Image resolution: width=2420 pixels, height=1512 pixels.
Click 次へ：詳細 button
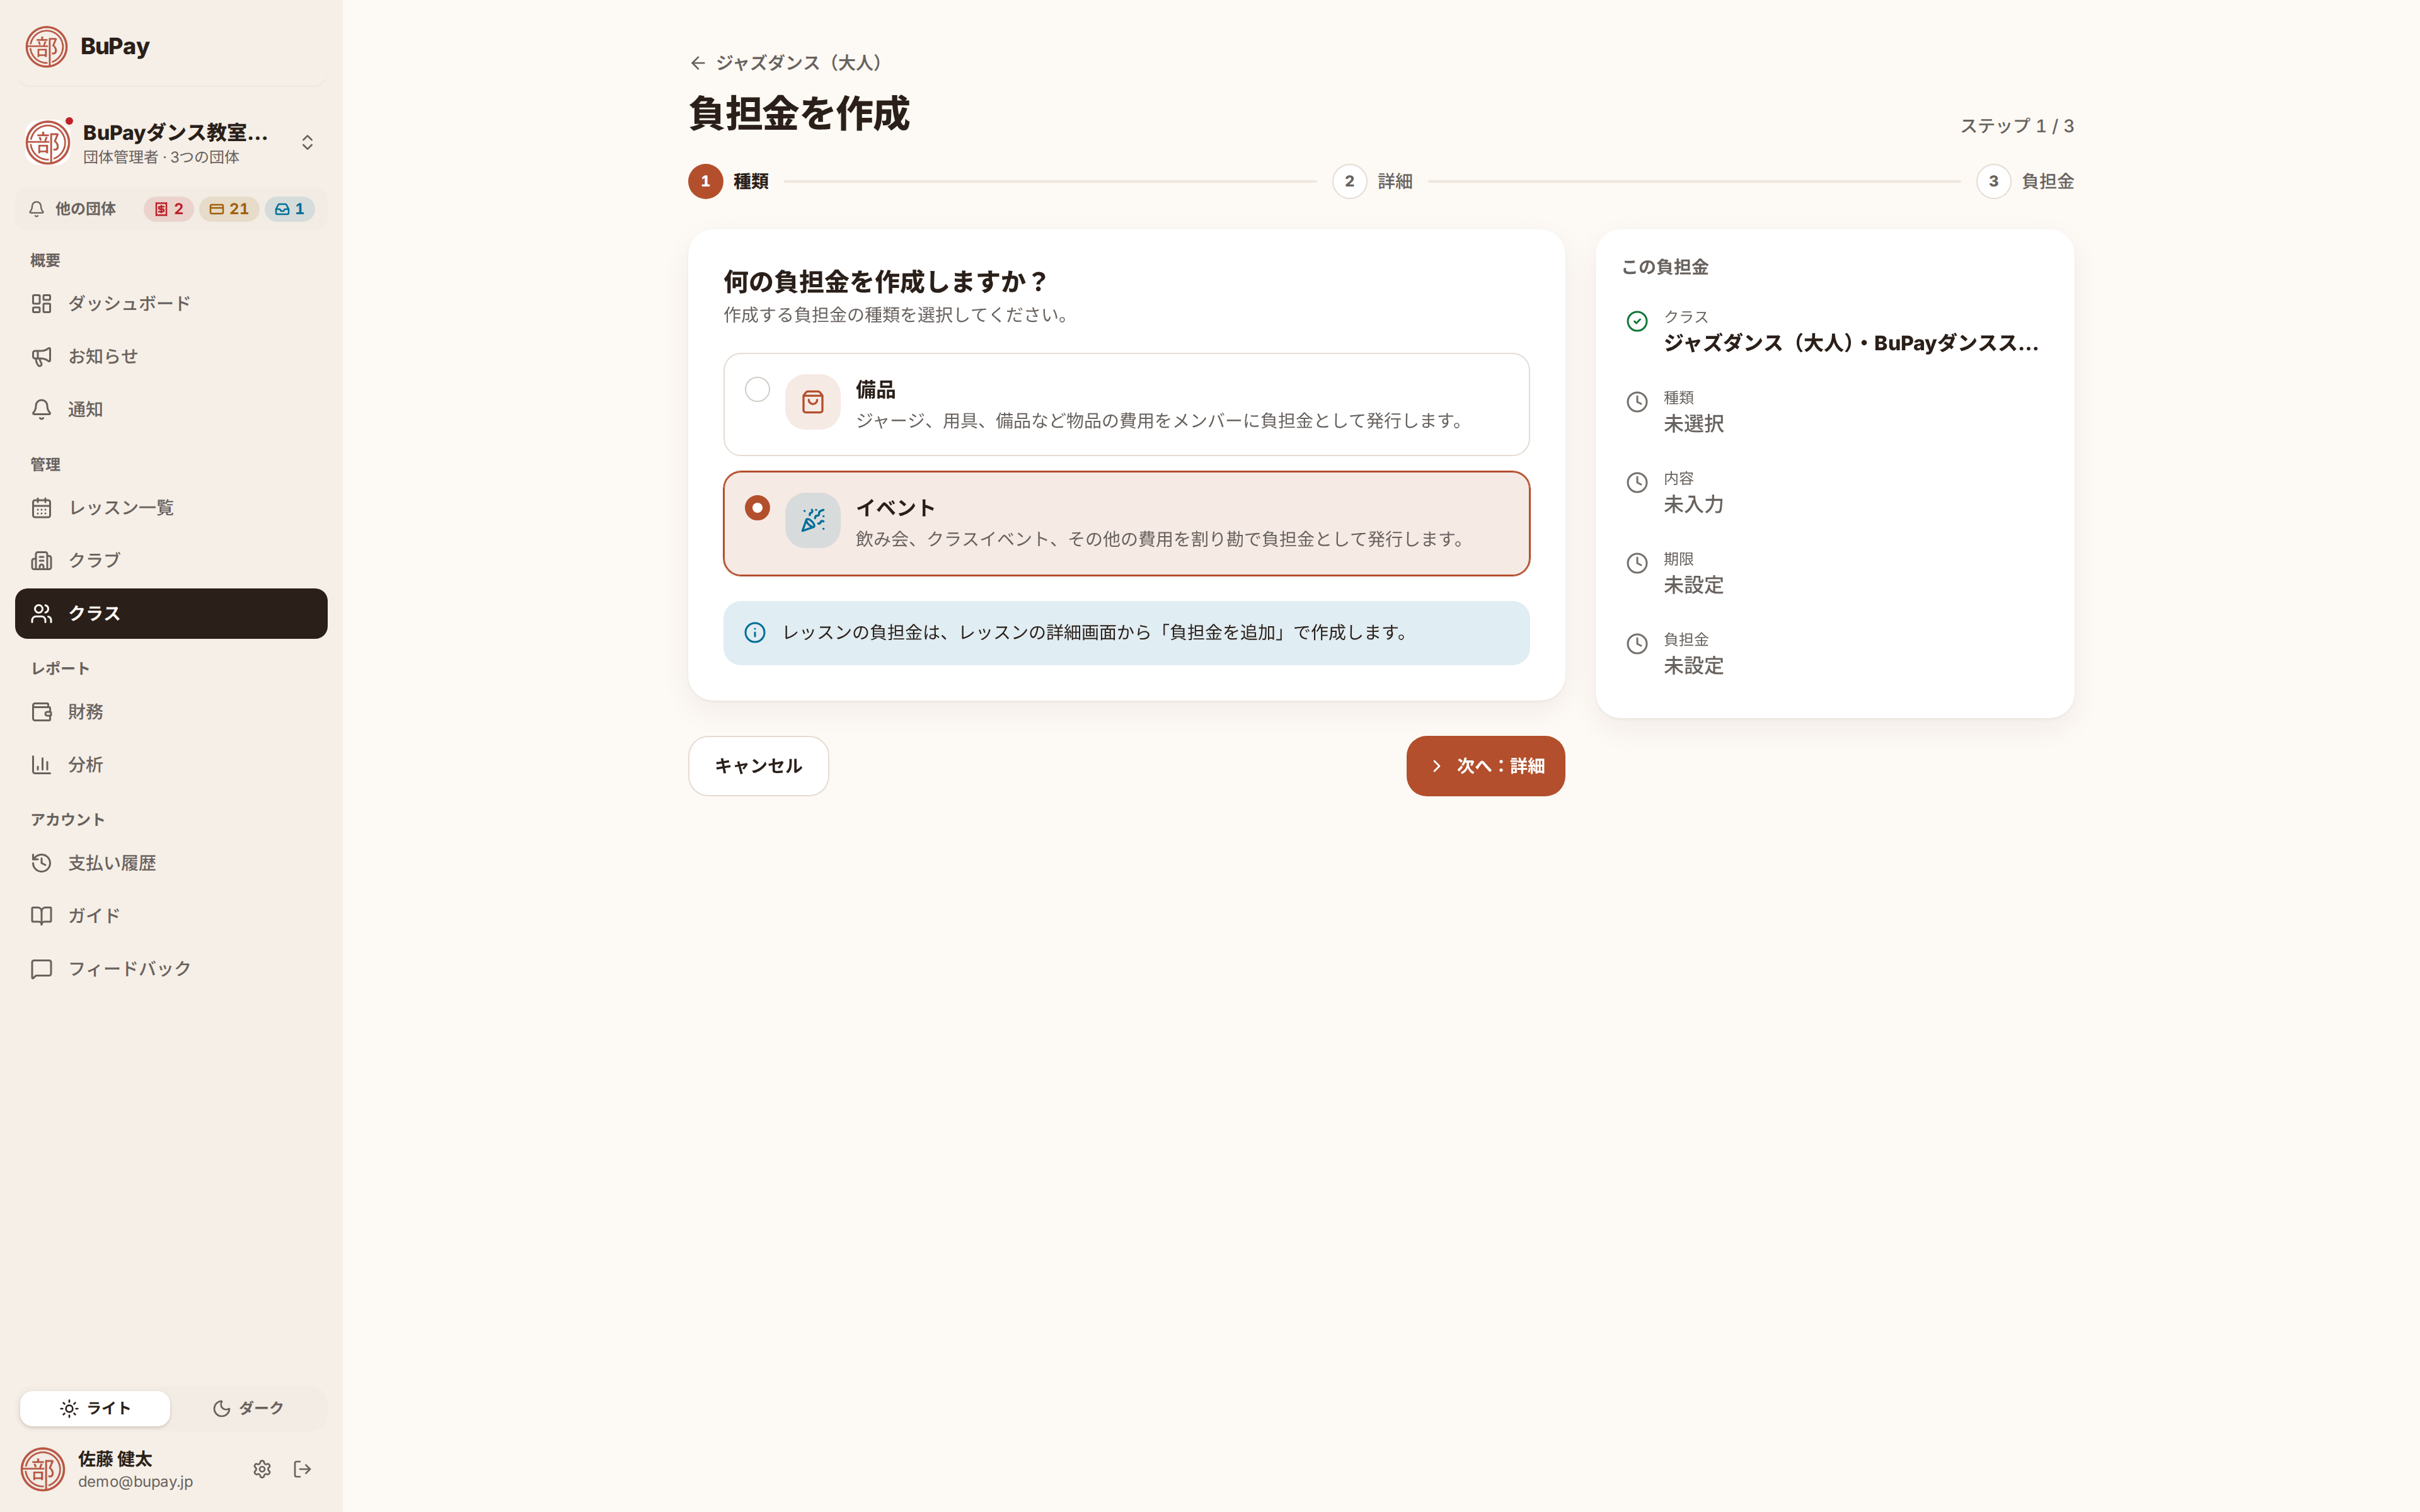[x=1485, y=766]
